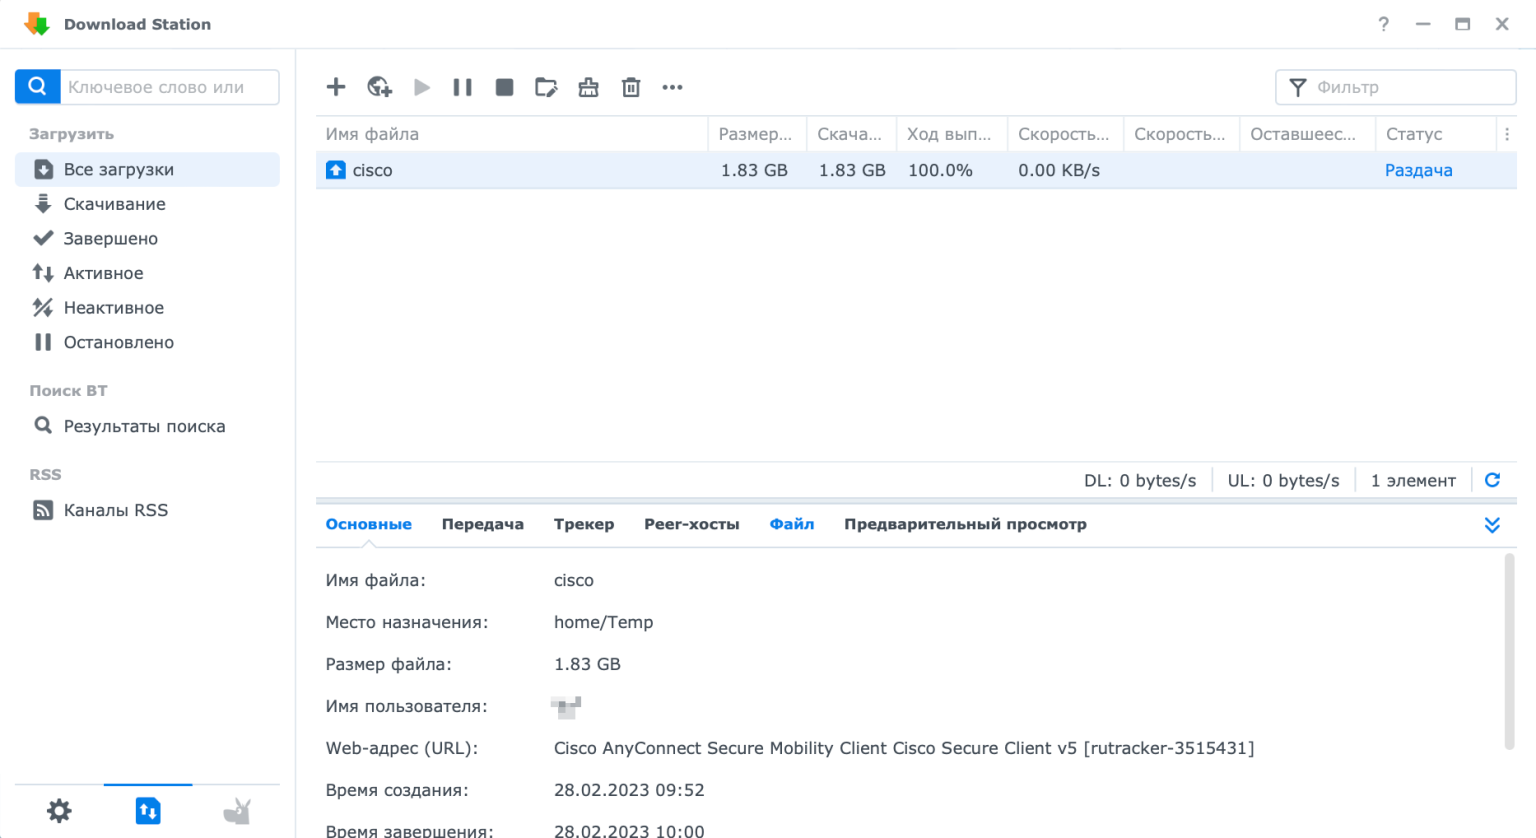Switch to the Предварительный просмотр tab
The image size is (1536, 838).
965,524
